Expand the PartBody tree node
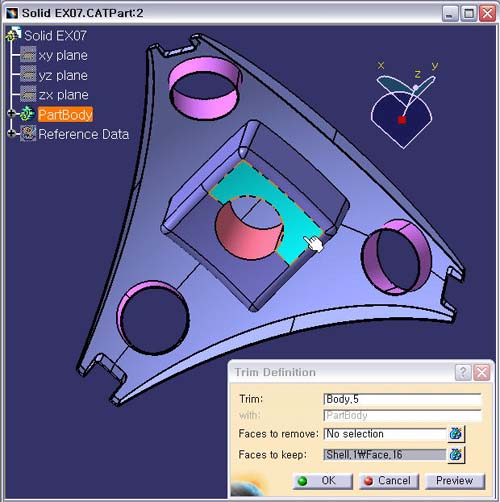The image size is (500, 502). 11,114
